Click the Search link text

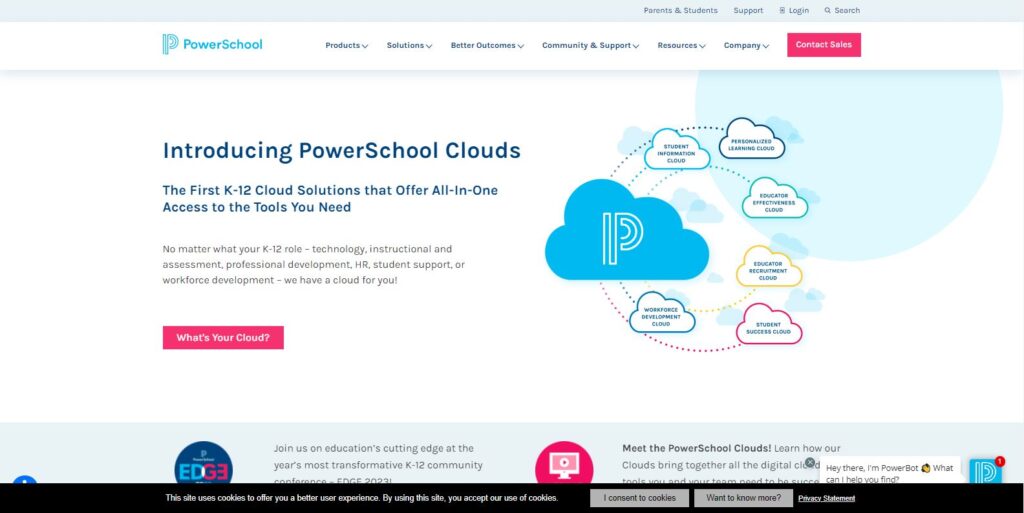tap(847, 10)
